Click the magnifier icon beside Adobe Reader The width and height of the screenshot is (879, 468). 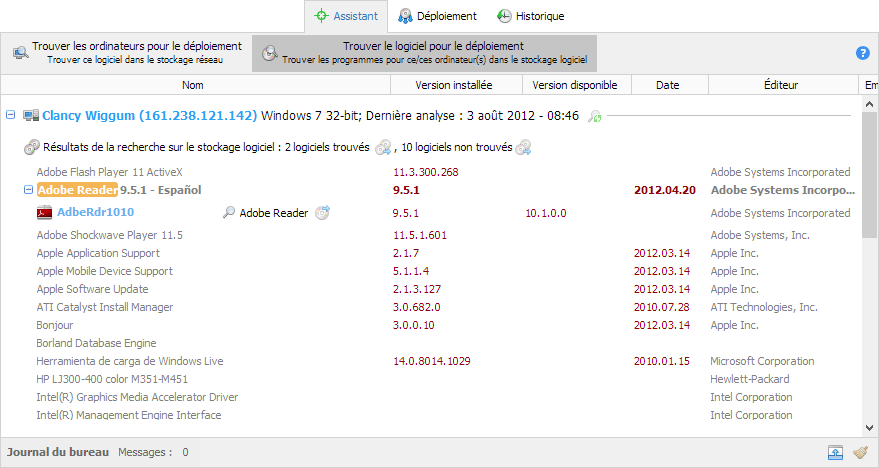click(229, 213)
